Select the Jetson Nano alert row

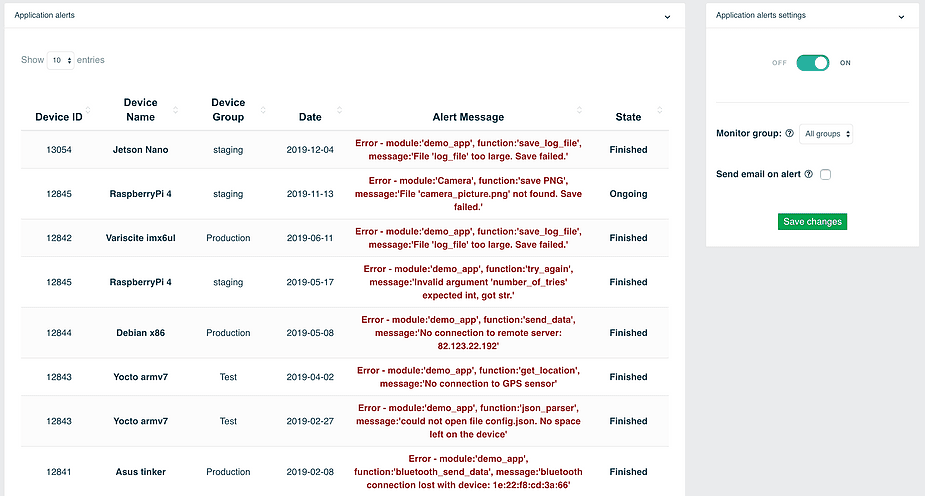[345, 150]
